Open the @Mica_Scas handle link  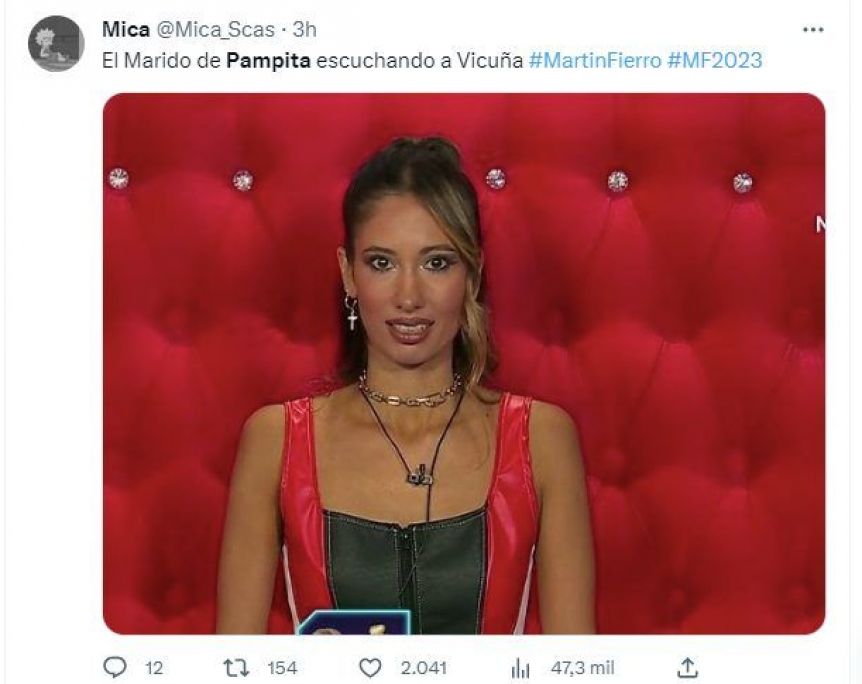216,30
